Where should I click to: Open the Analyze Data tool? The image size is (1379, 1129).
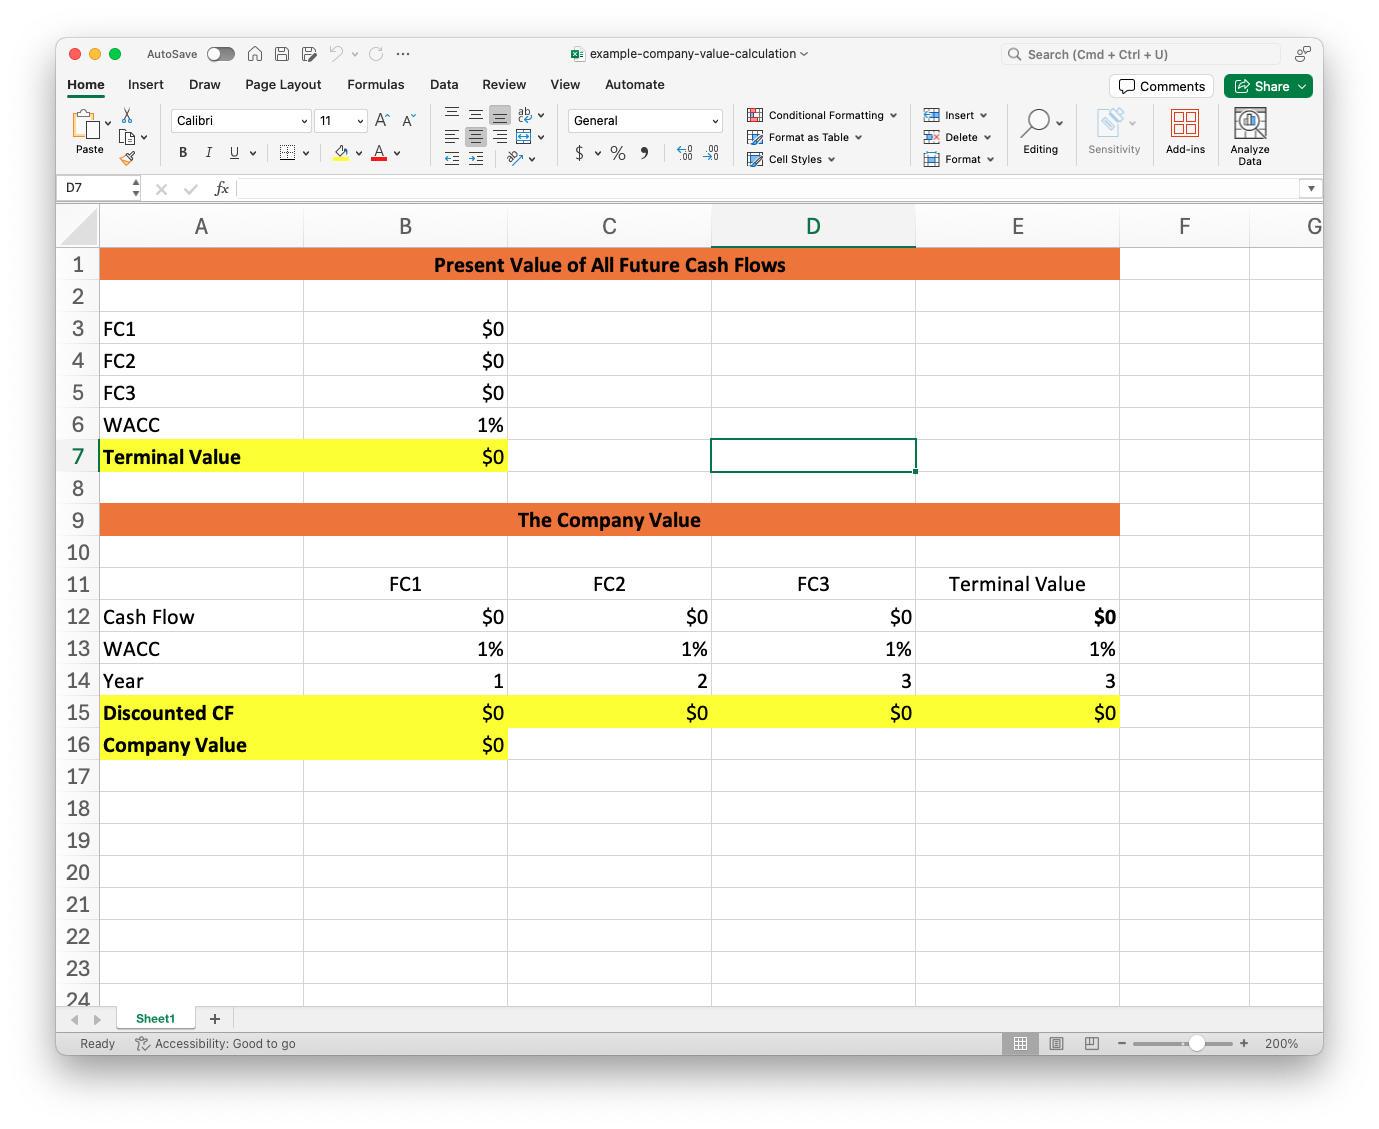point(1249,133)
